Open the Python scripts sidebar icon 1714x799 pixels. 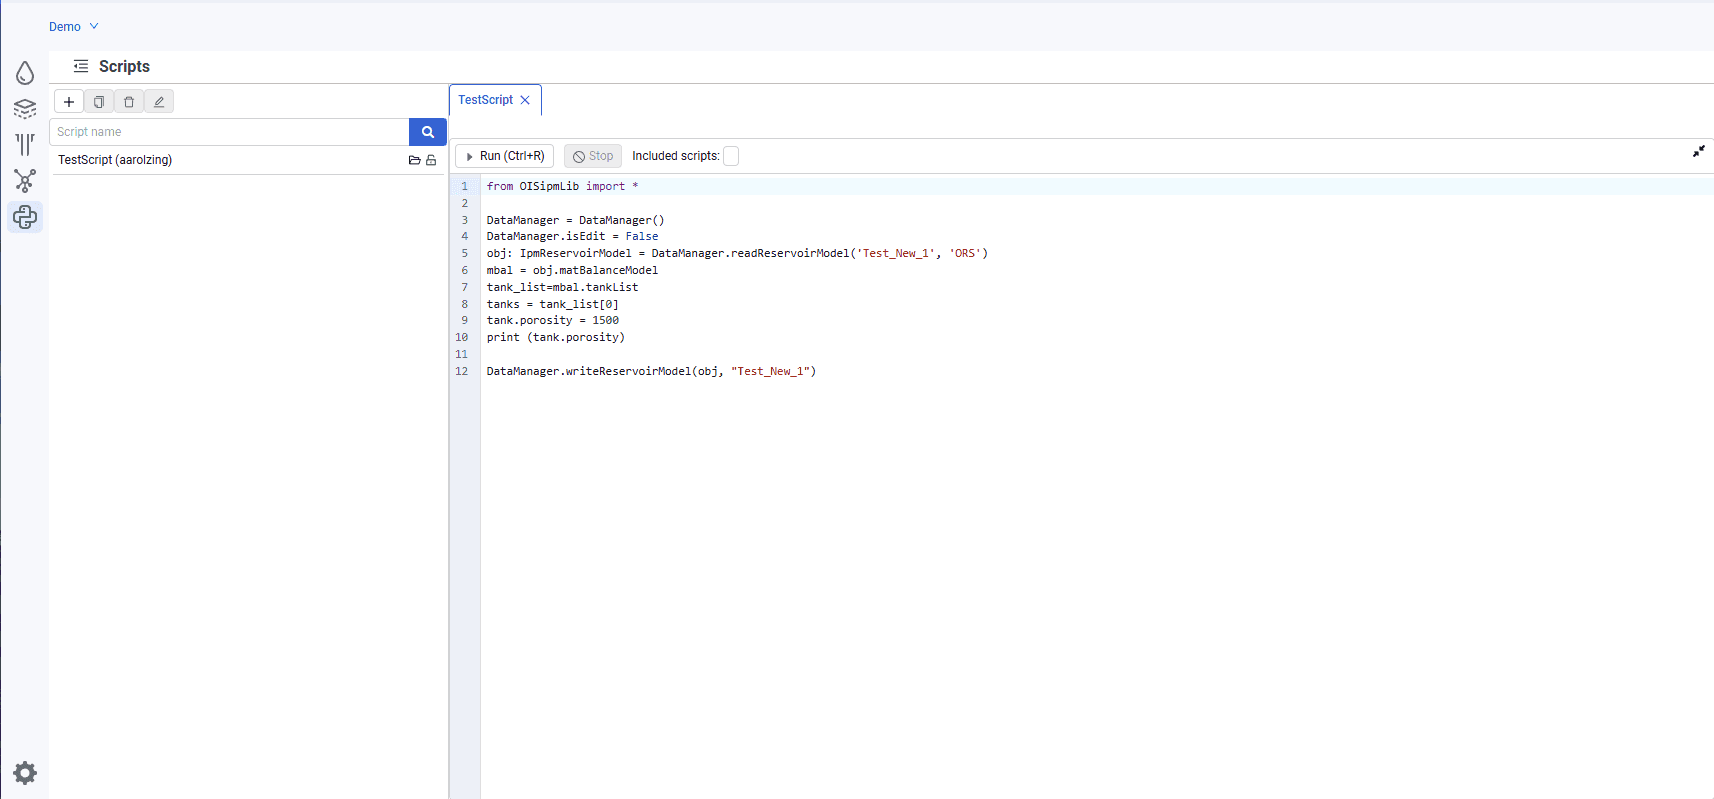[25, 217]
